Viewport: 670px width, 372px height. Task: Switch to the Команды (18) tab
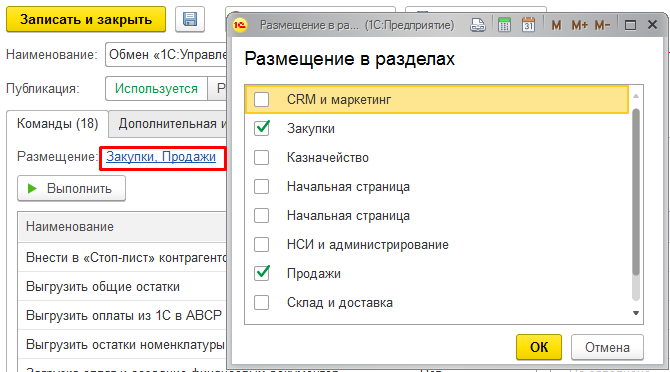(x=58, y=124)
